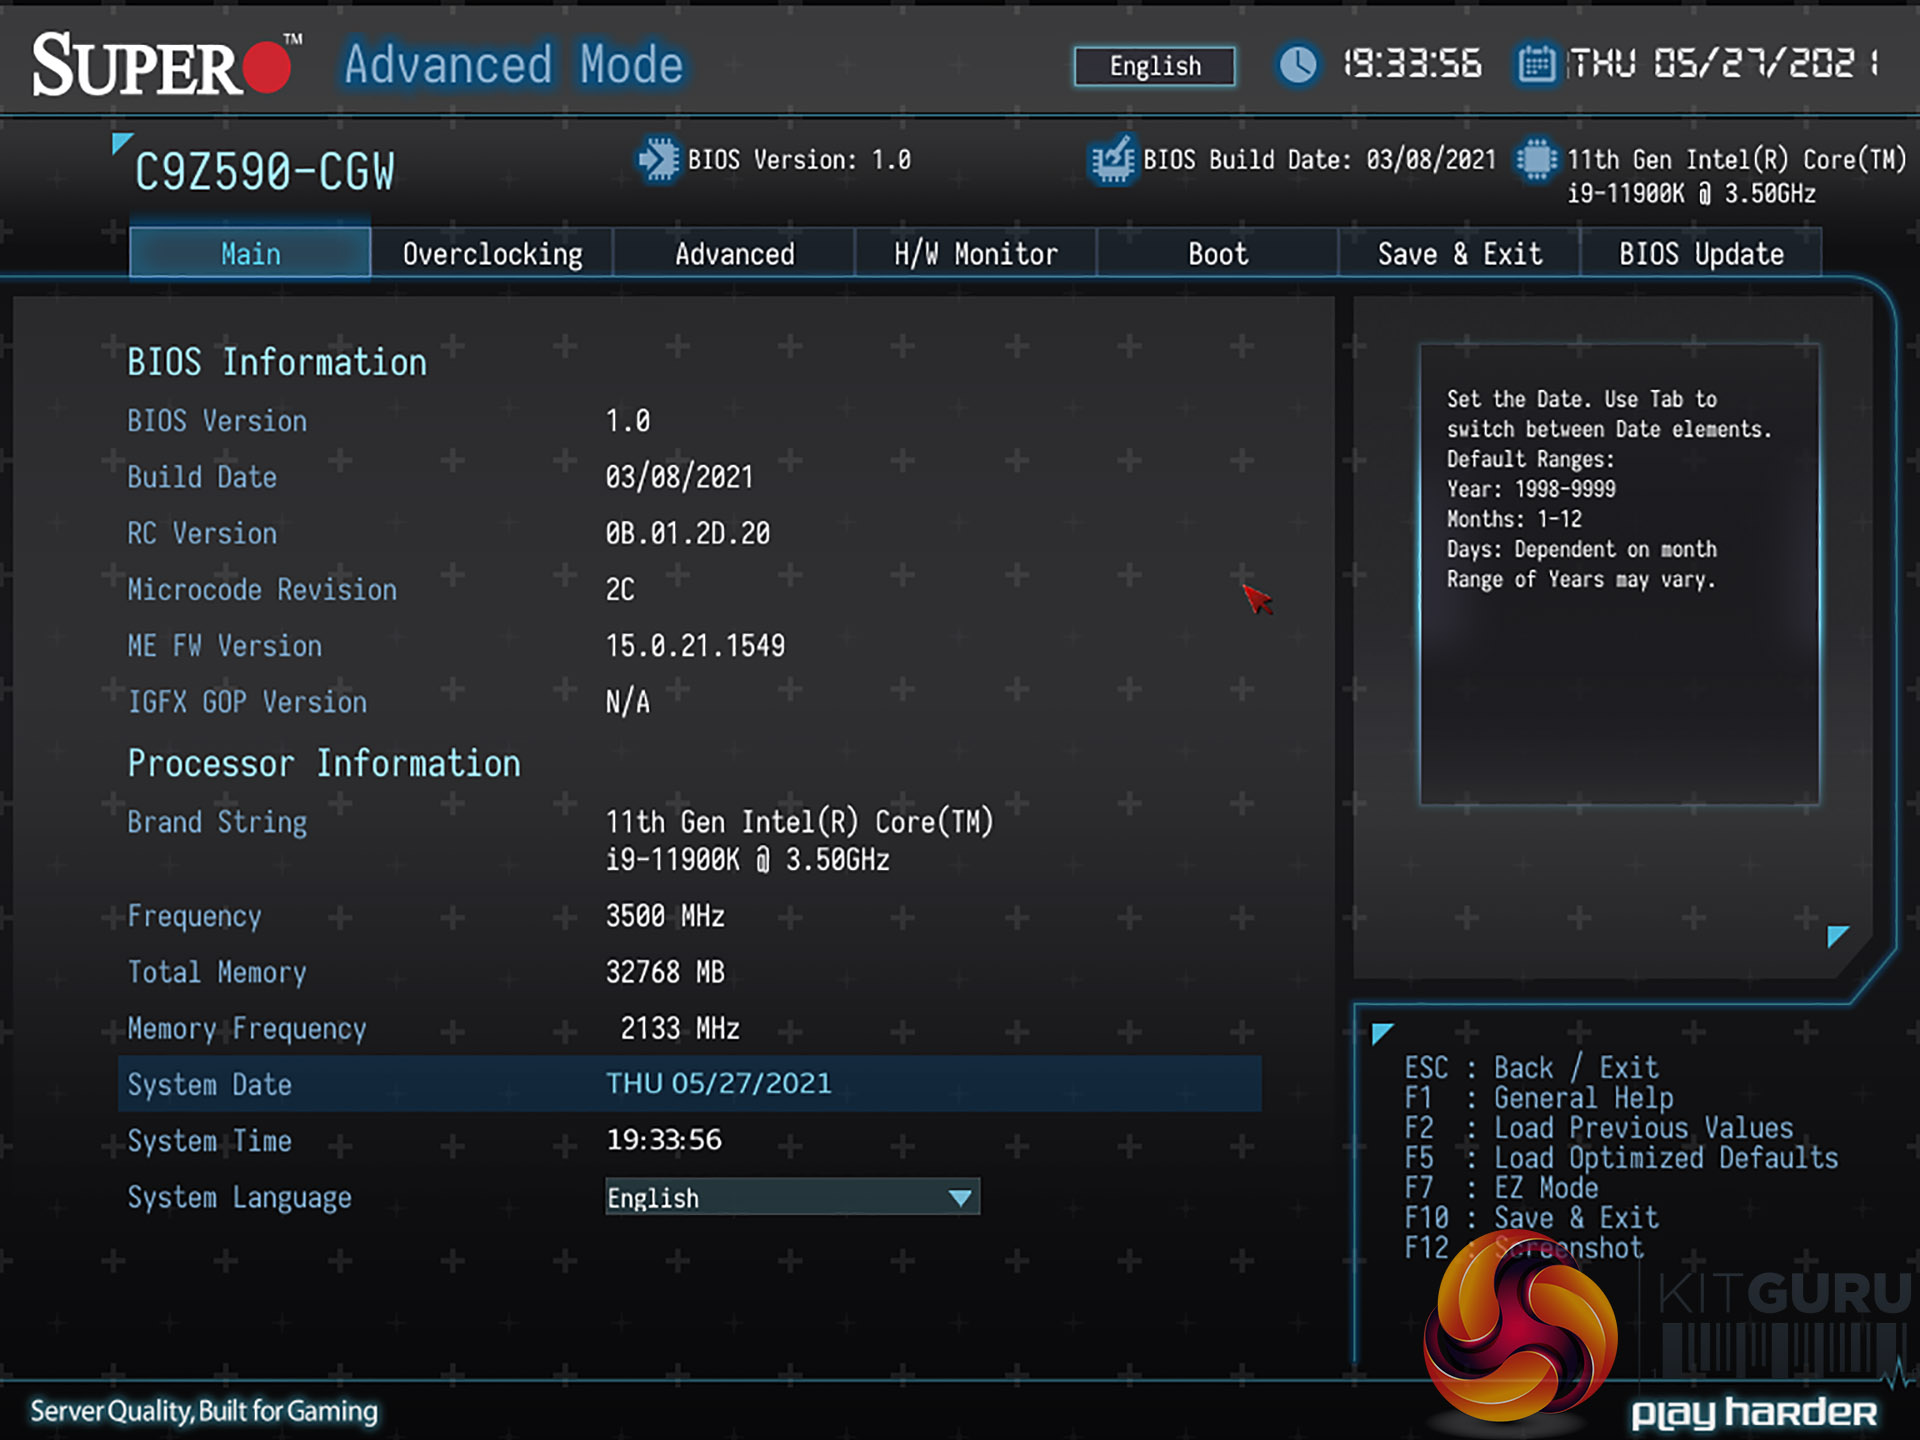Go to the Save & Exit tab
The image size is (1920, 1440).
pos(1459,254)
